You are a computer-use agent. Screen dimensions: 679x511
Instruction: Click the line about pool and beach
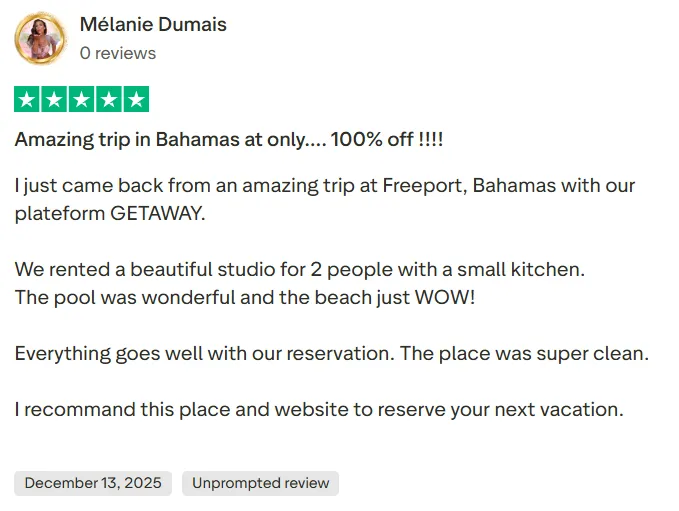pos(245,298)
